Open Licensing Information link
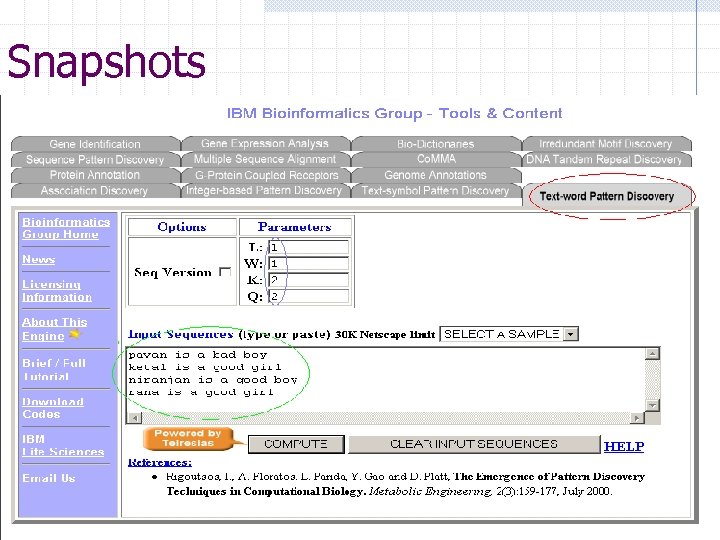This screenshot has width=720, height=540. (57, 291)
